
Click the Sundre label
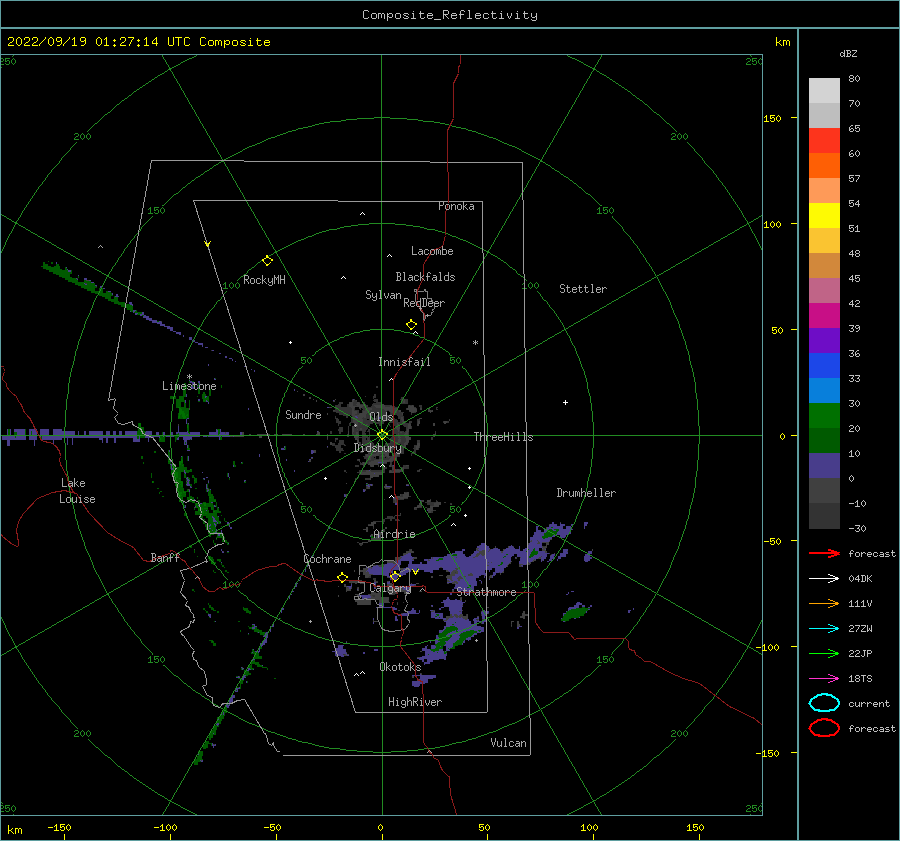click(303, 414)
